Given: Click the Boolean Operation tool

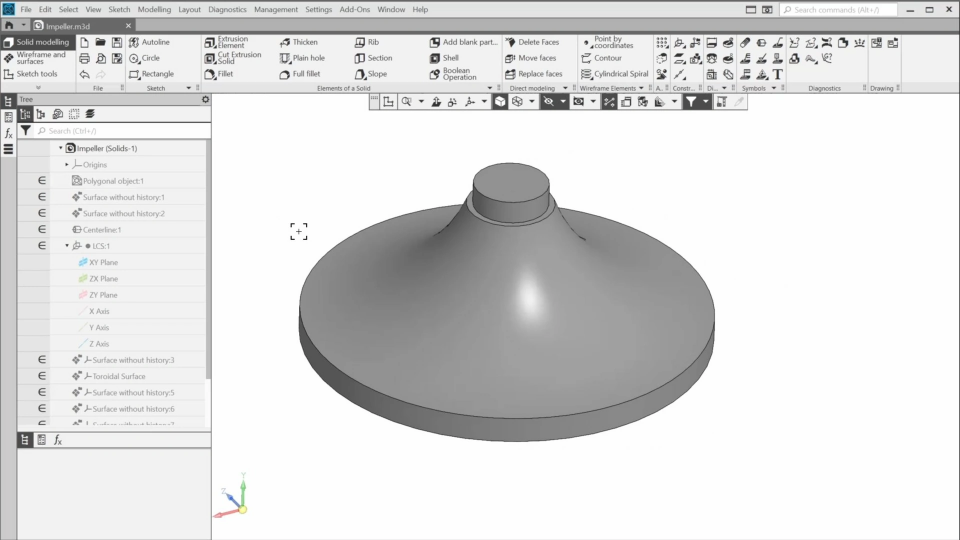Looking at the screenshot, I should coord(436,74).
